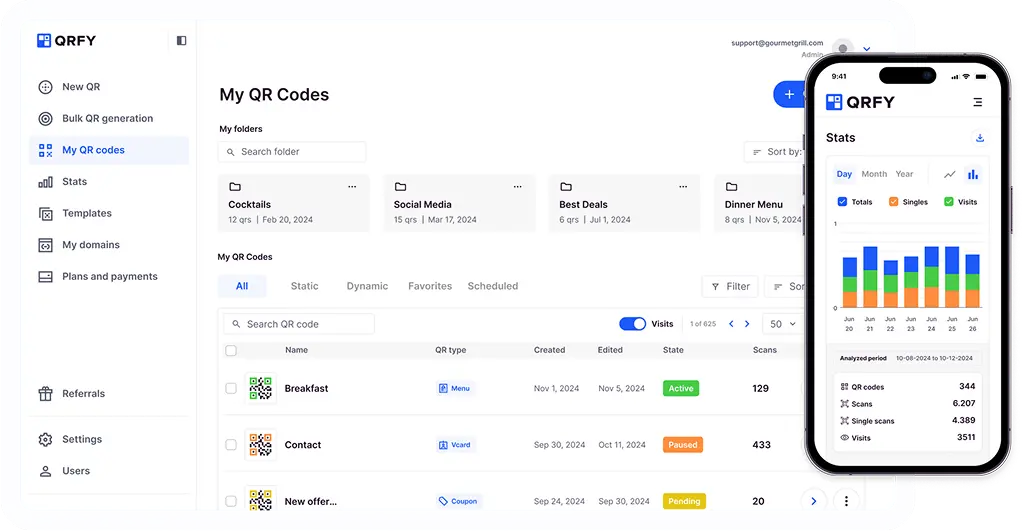Uncheck the Singles chart checkbox
This screenshot has width=1029, height=531.
[x=893, y=202]
